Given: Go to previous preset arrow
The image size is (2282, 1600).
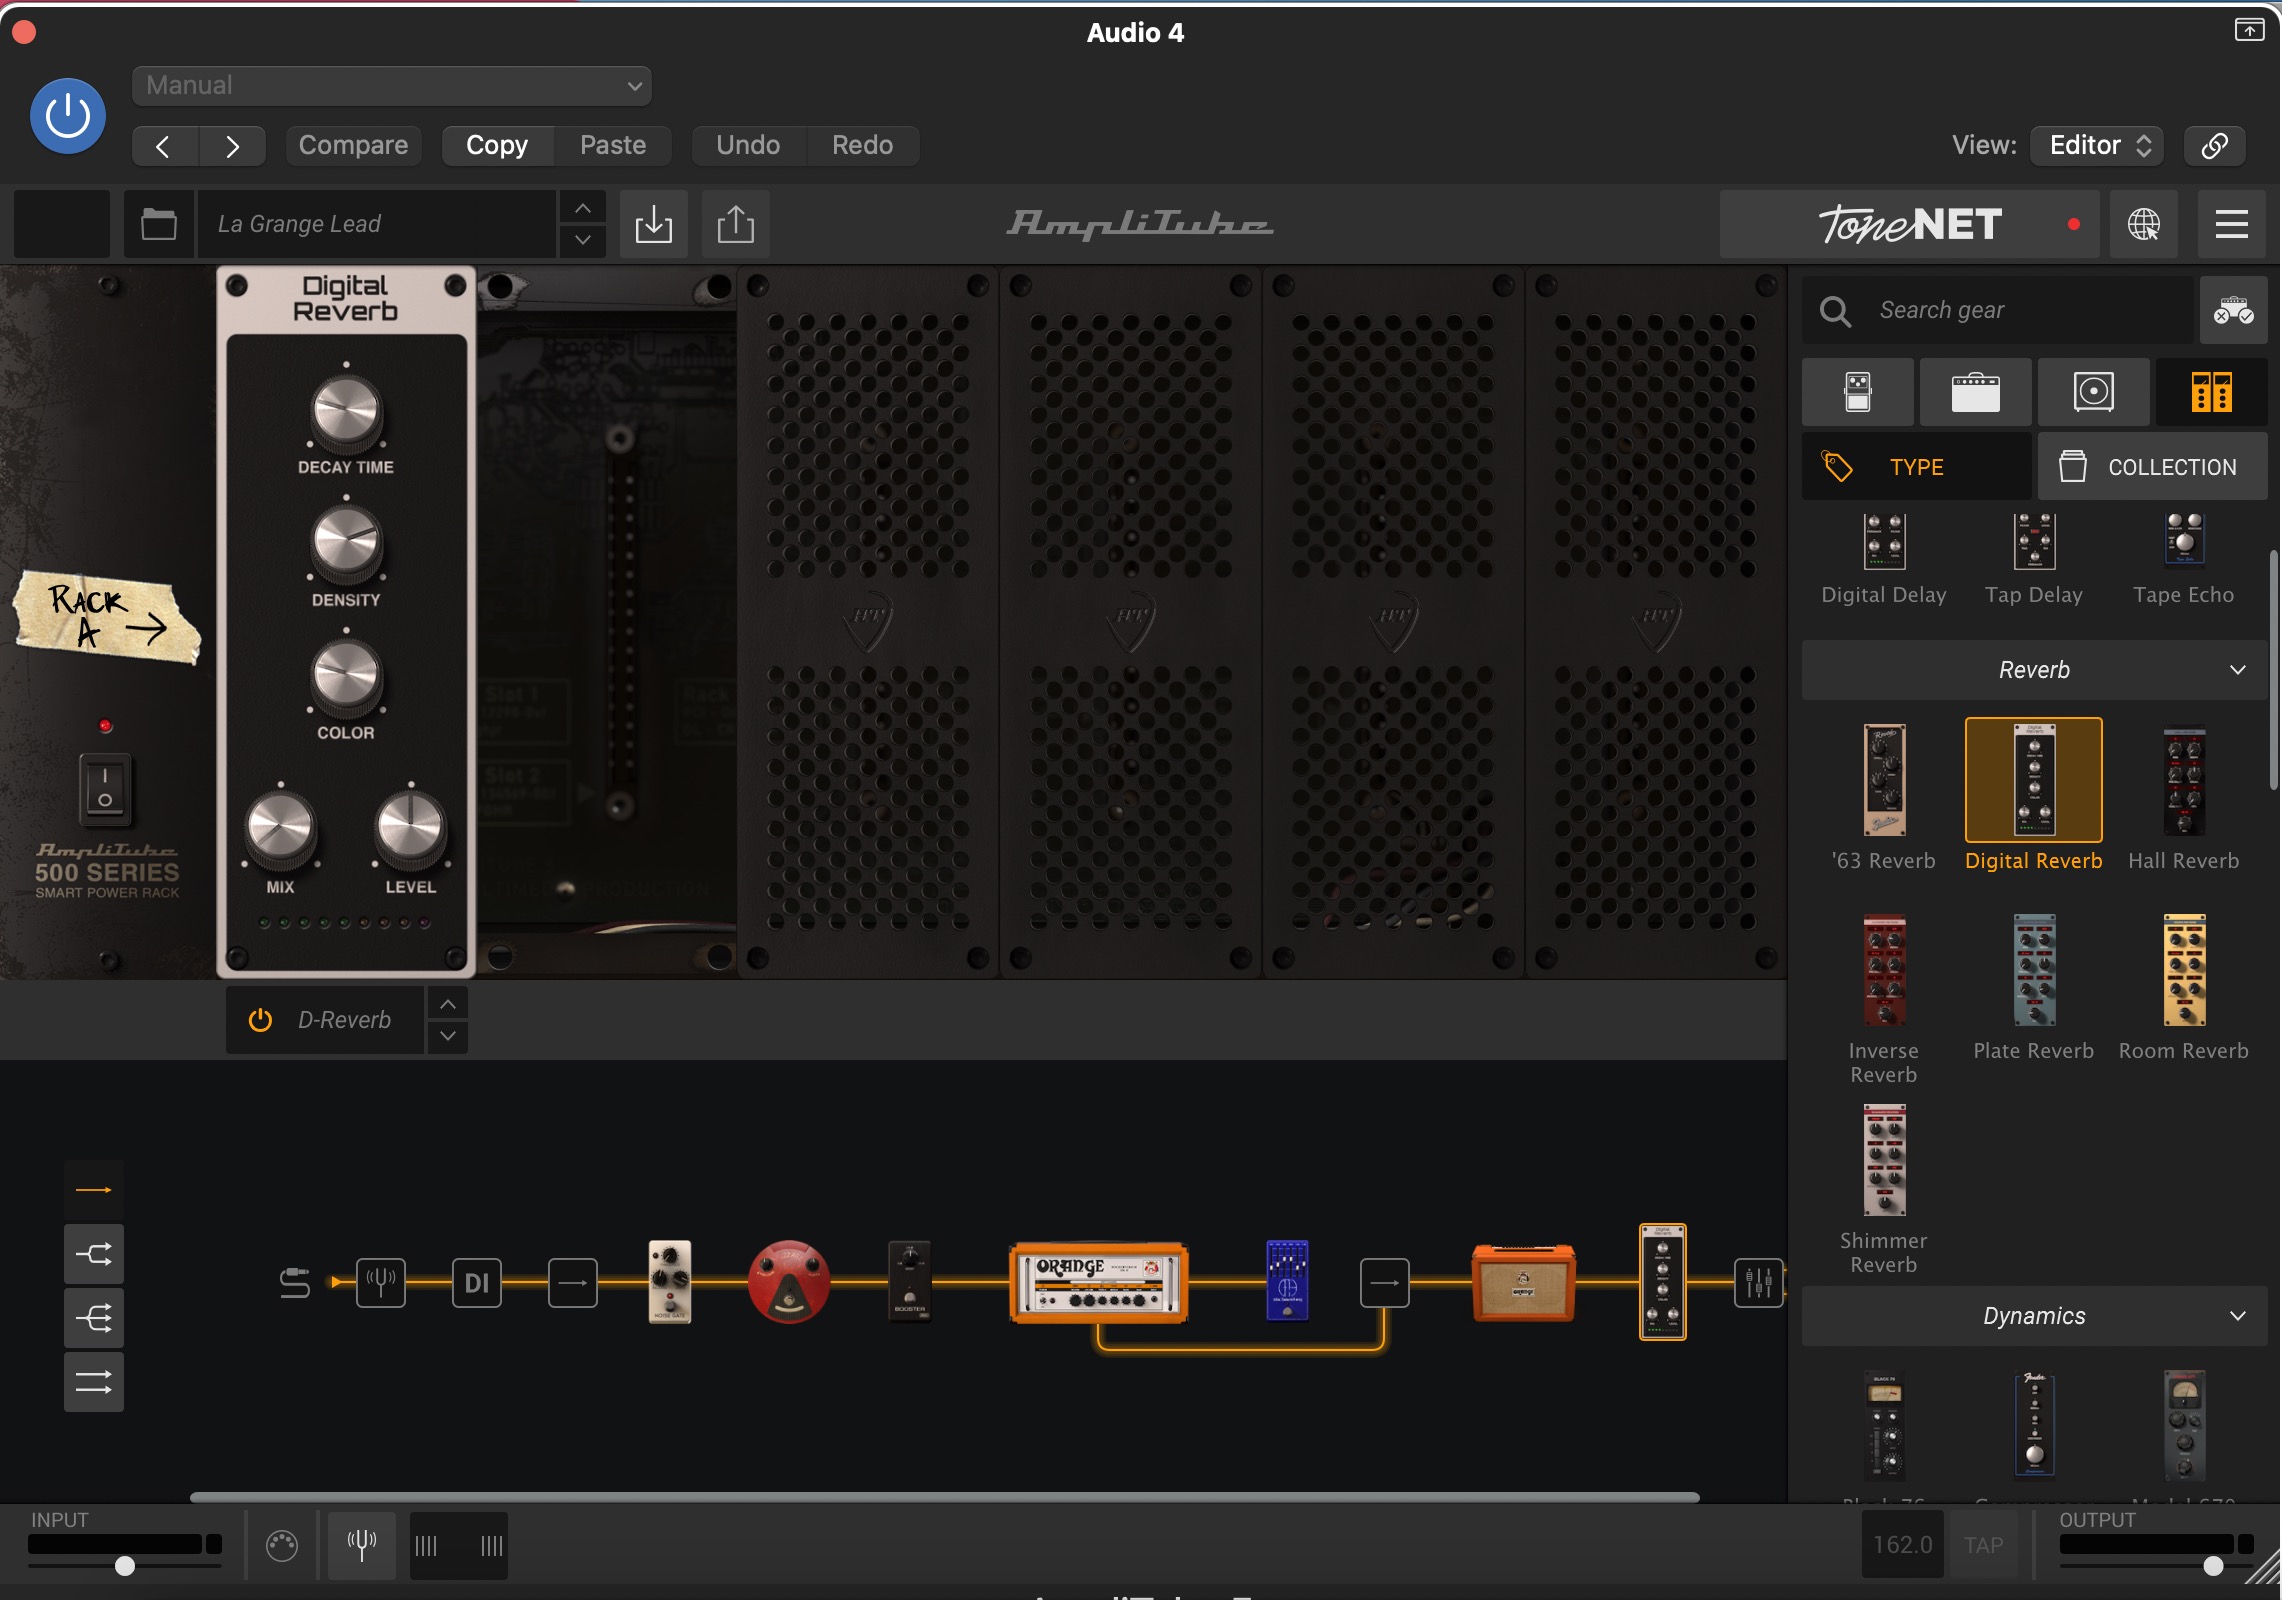Looking at the screenshot, I should coord(164,146).
